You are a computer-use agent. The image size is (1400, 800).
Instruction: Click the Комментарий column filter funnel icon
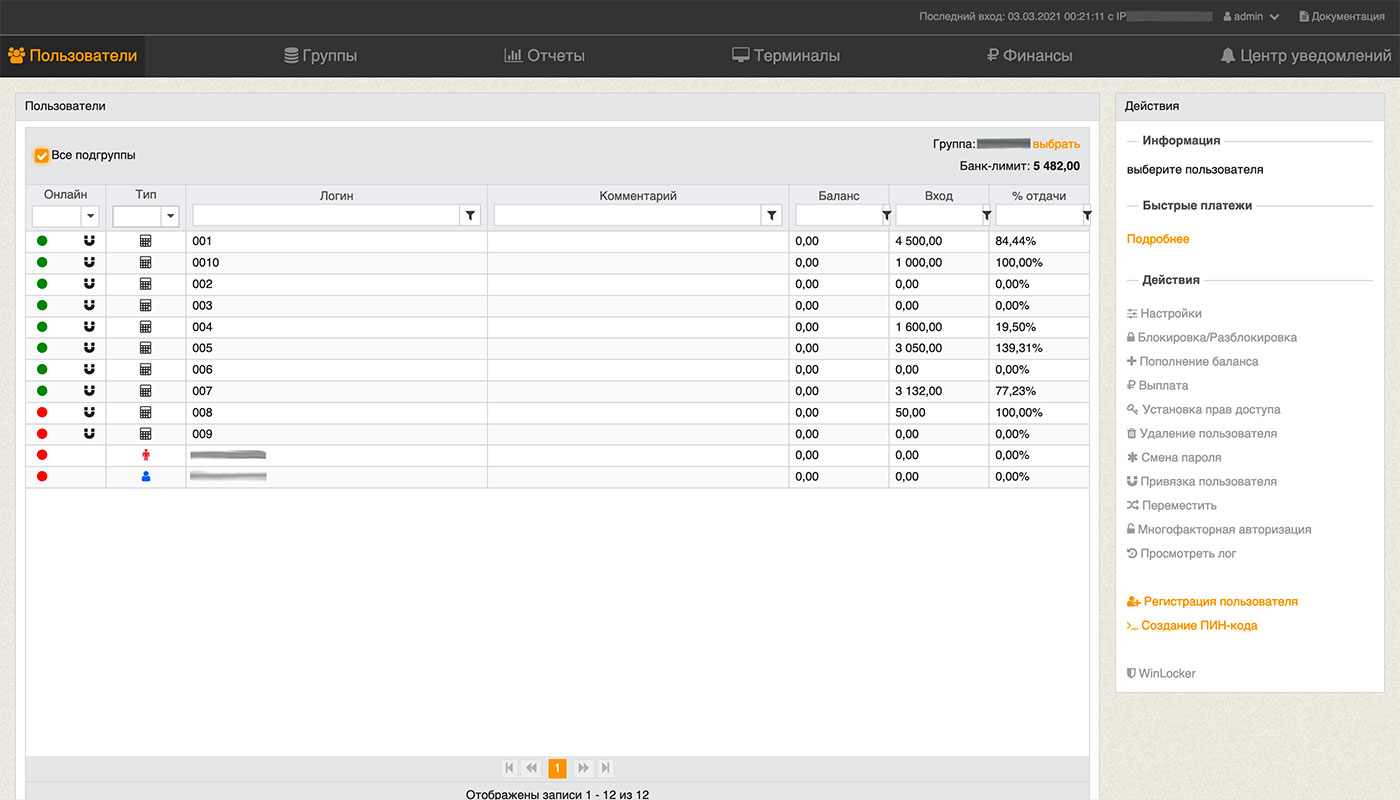(771, 215)
